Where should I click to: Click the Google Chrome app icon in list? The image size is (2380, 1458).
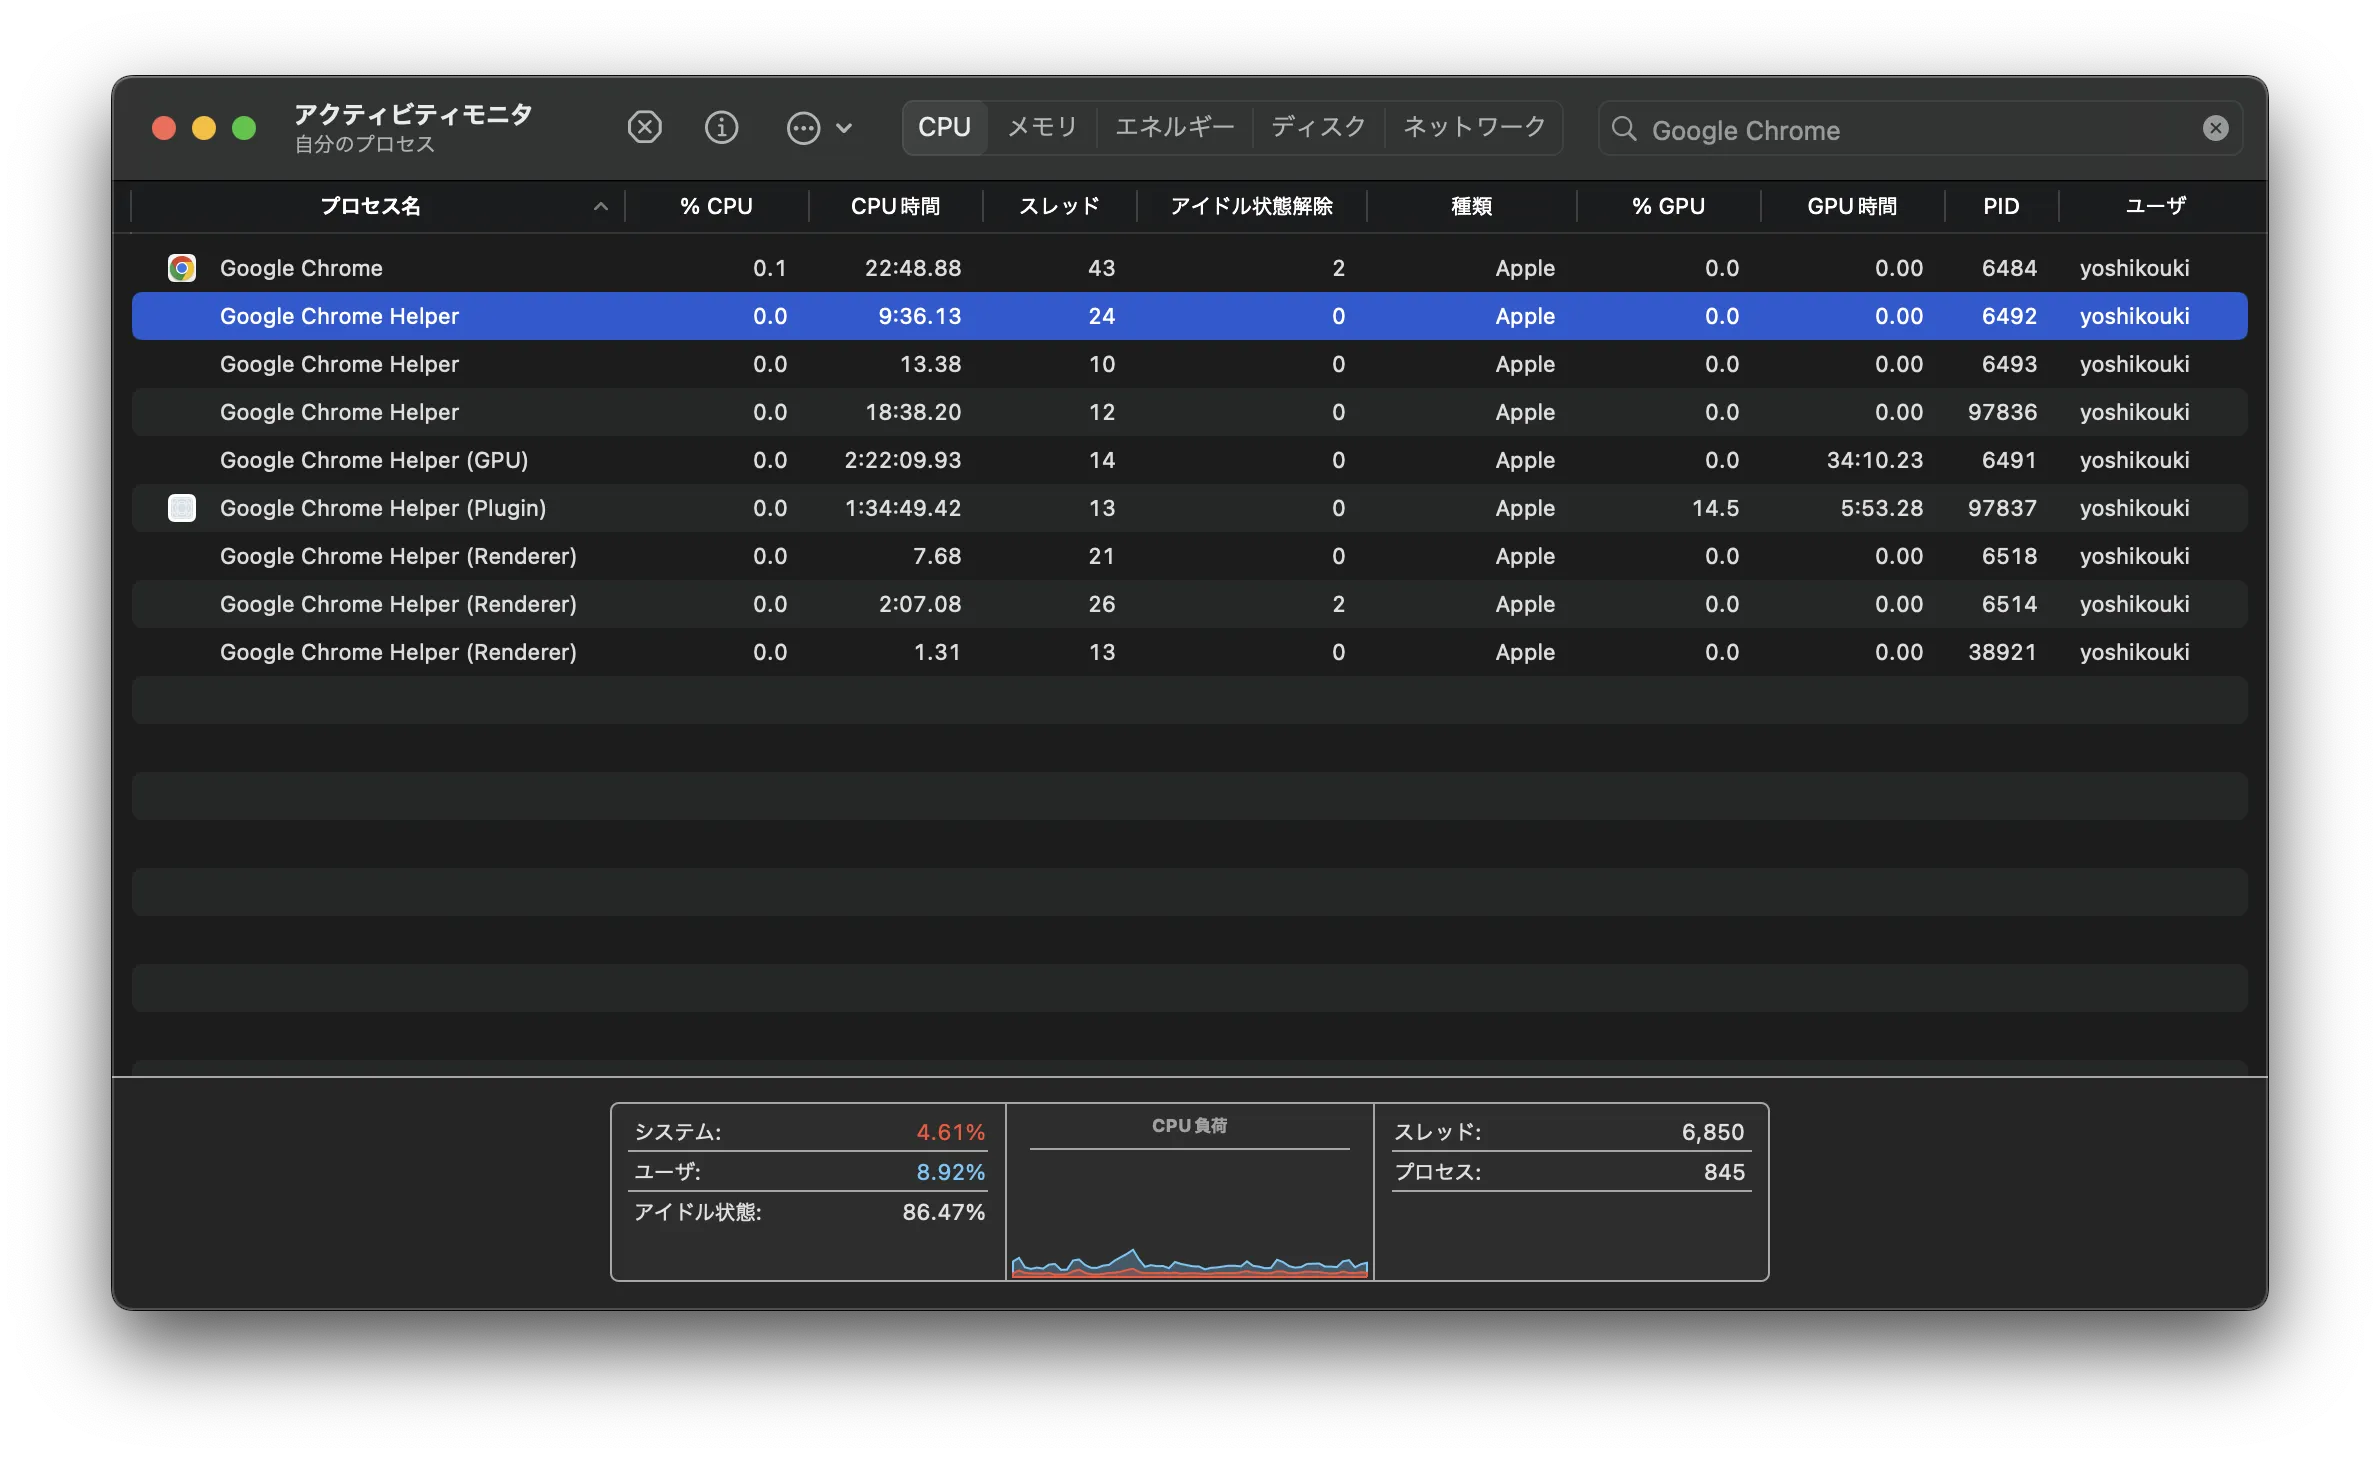click(x=181, y=268)
